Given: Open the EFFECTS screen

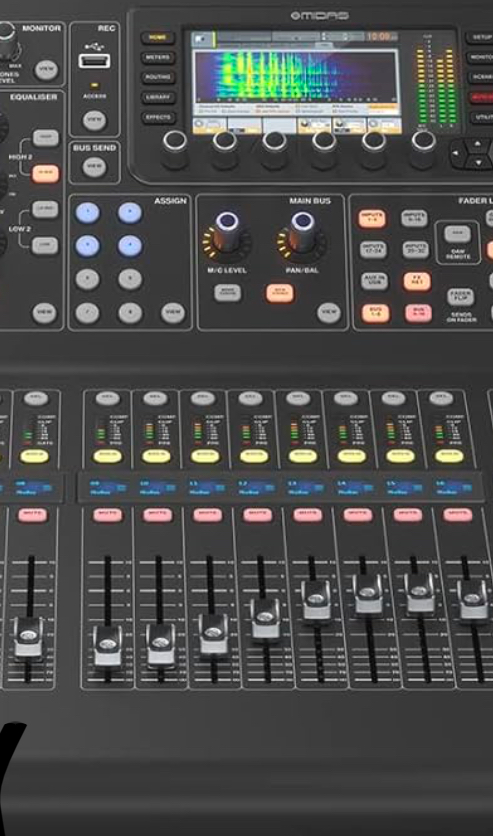Looking at the screenshot, I should click(x=157, y=117).
